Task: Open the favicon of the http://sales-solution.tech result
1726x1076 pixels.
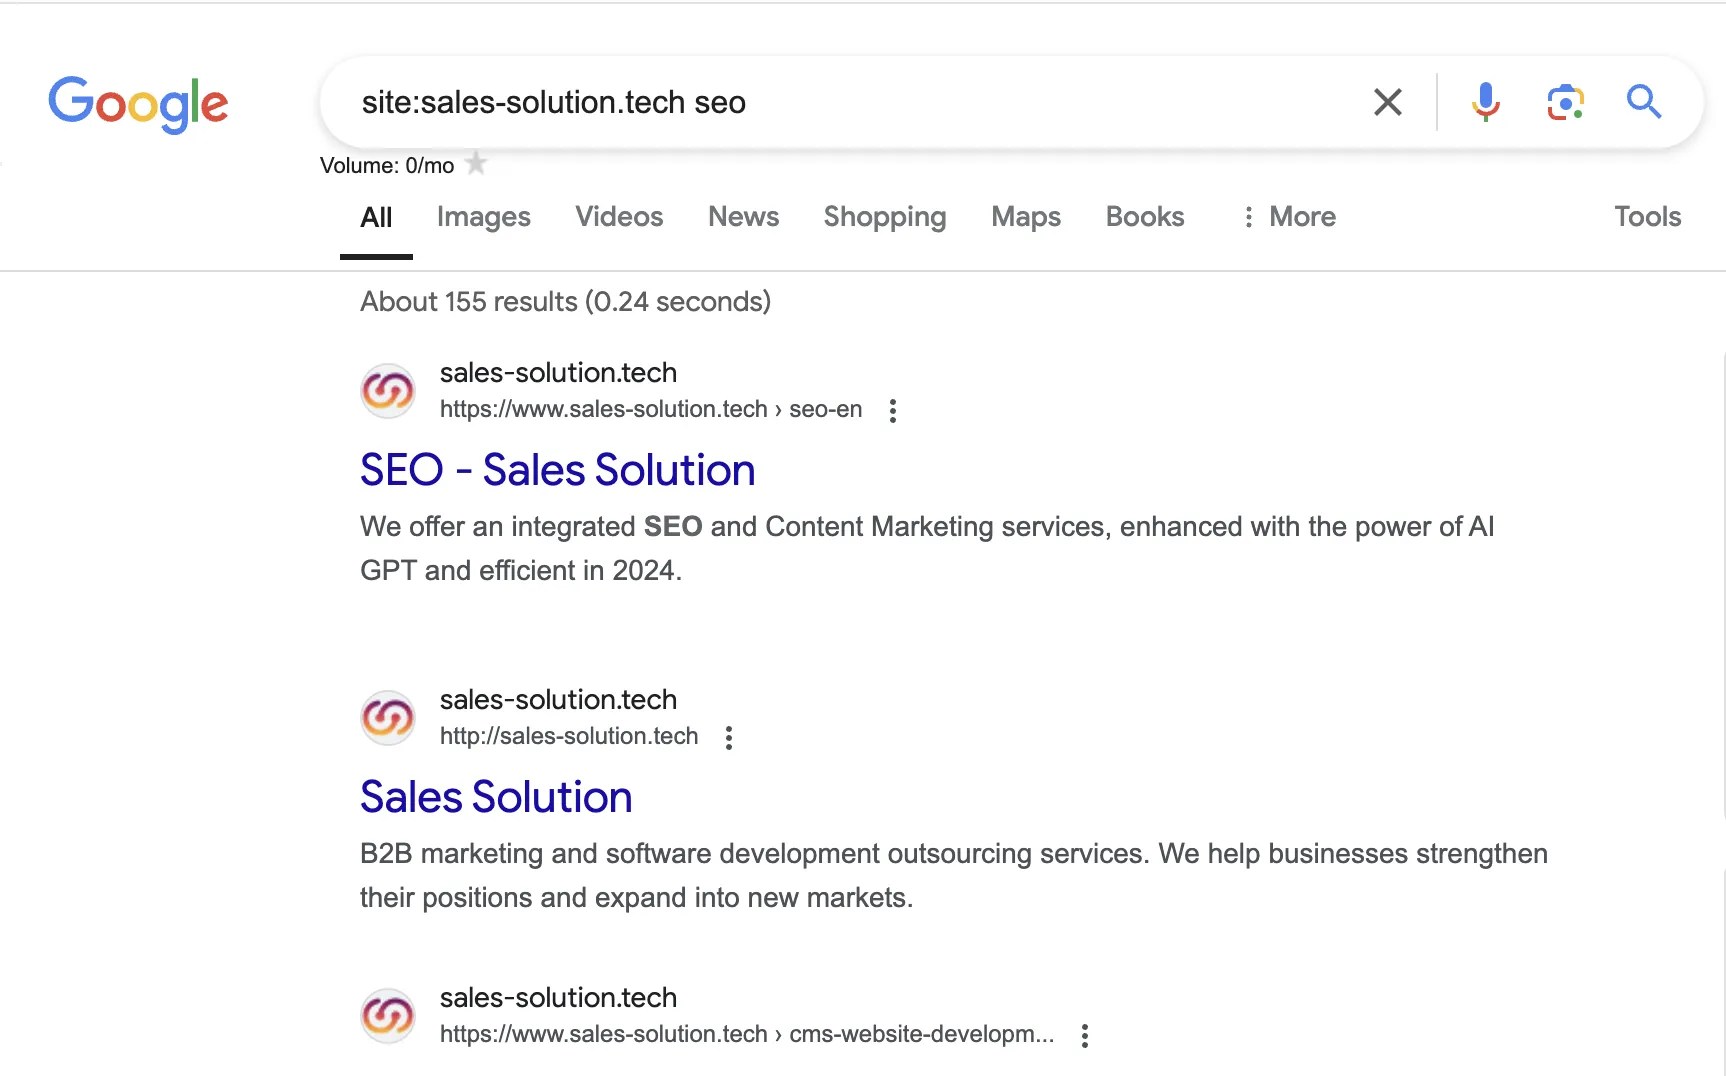Action: [388, 717]
